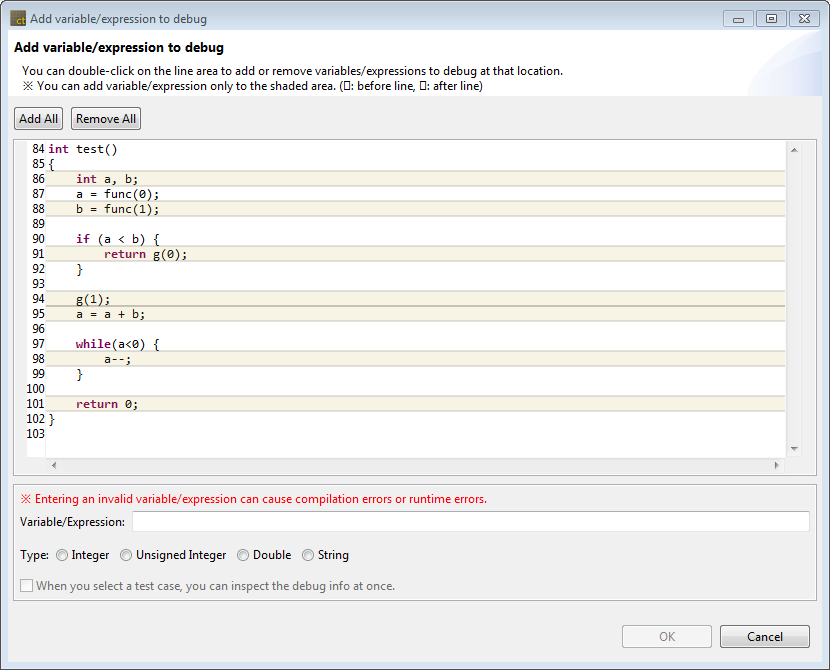Viewport: 830px width, 670px height.
Task: Select the Unsigned Integer radio button
Action: [x=126, y=555]
